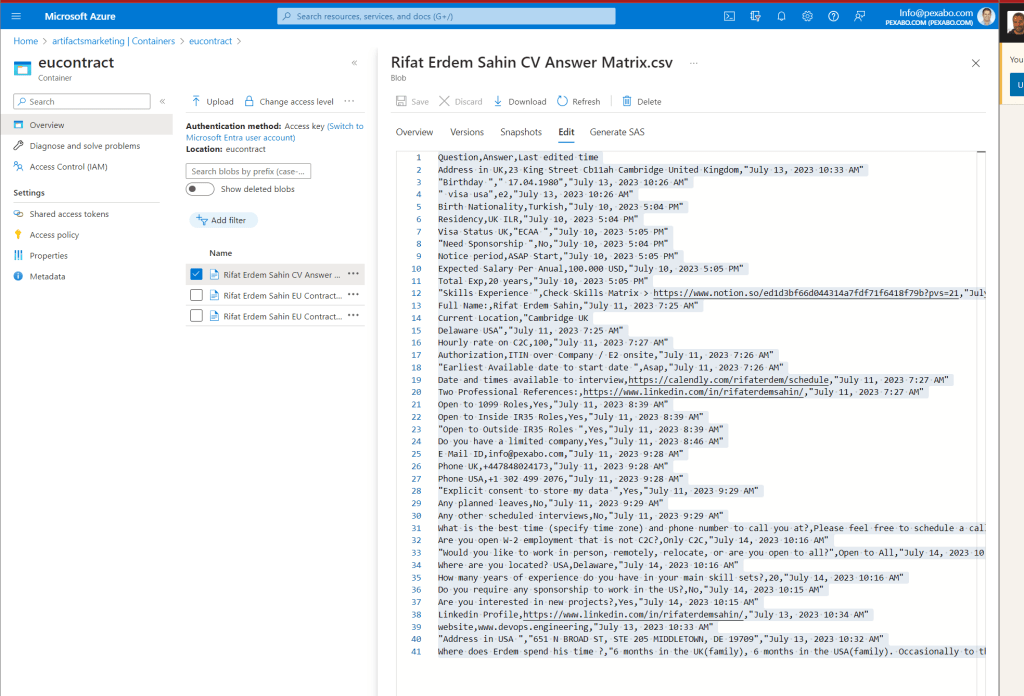Delete the blob
Image resolution: width=1024 pixels, height=696 pixels.
click(x=641, y=101)
